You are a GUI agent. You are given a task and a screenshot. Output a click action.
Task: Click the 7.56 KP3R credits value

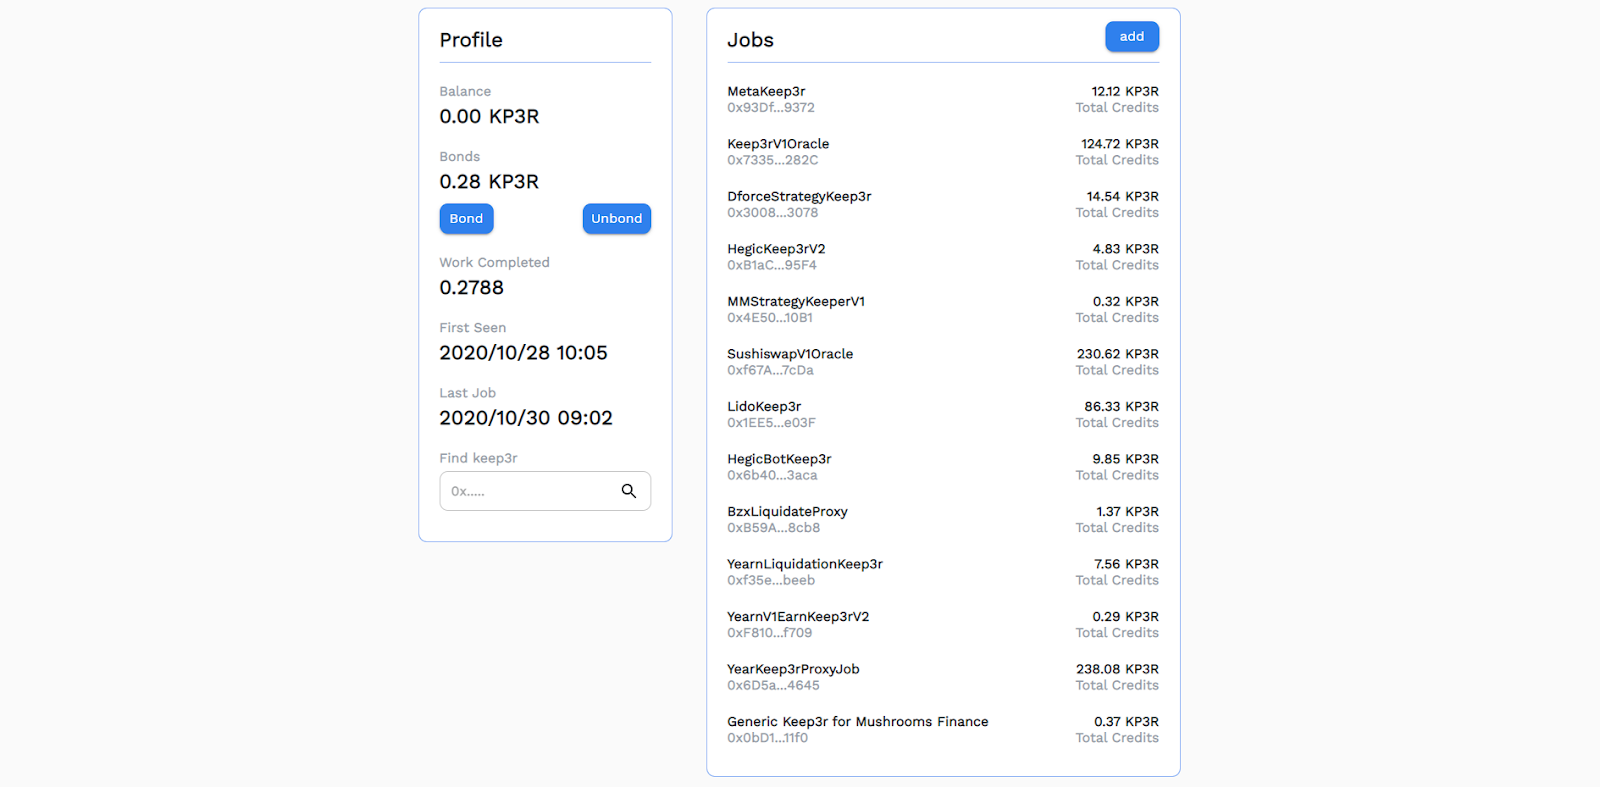(1127, 564)
